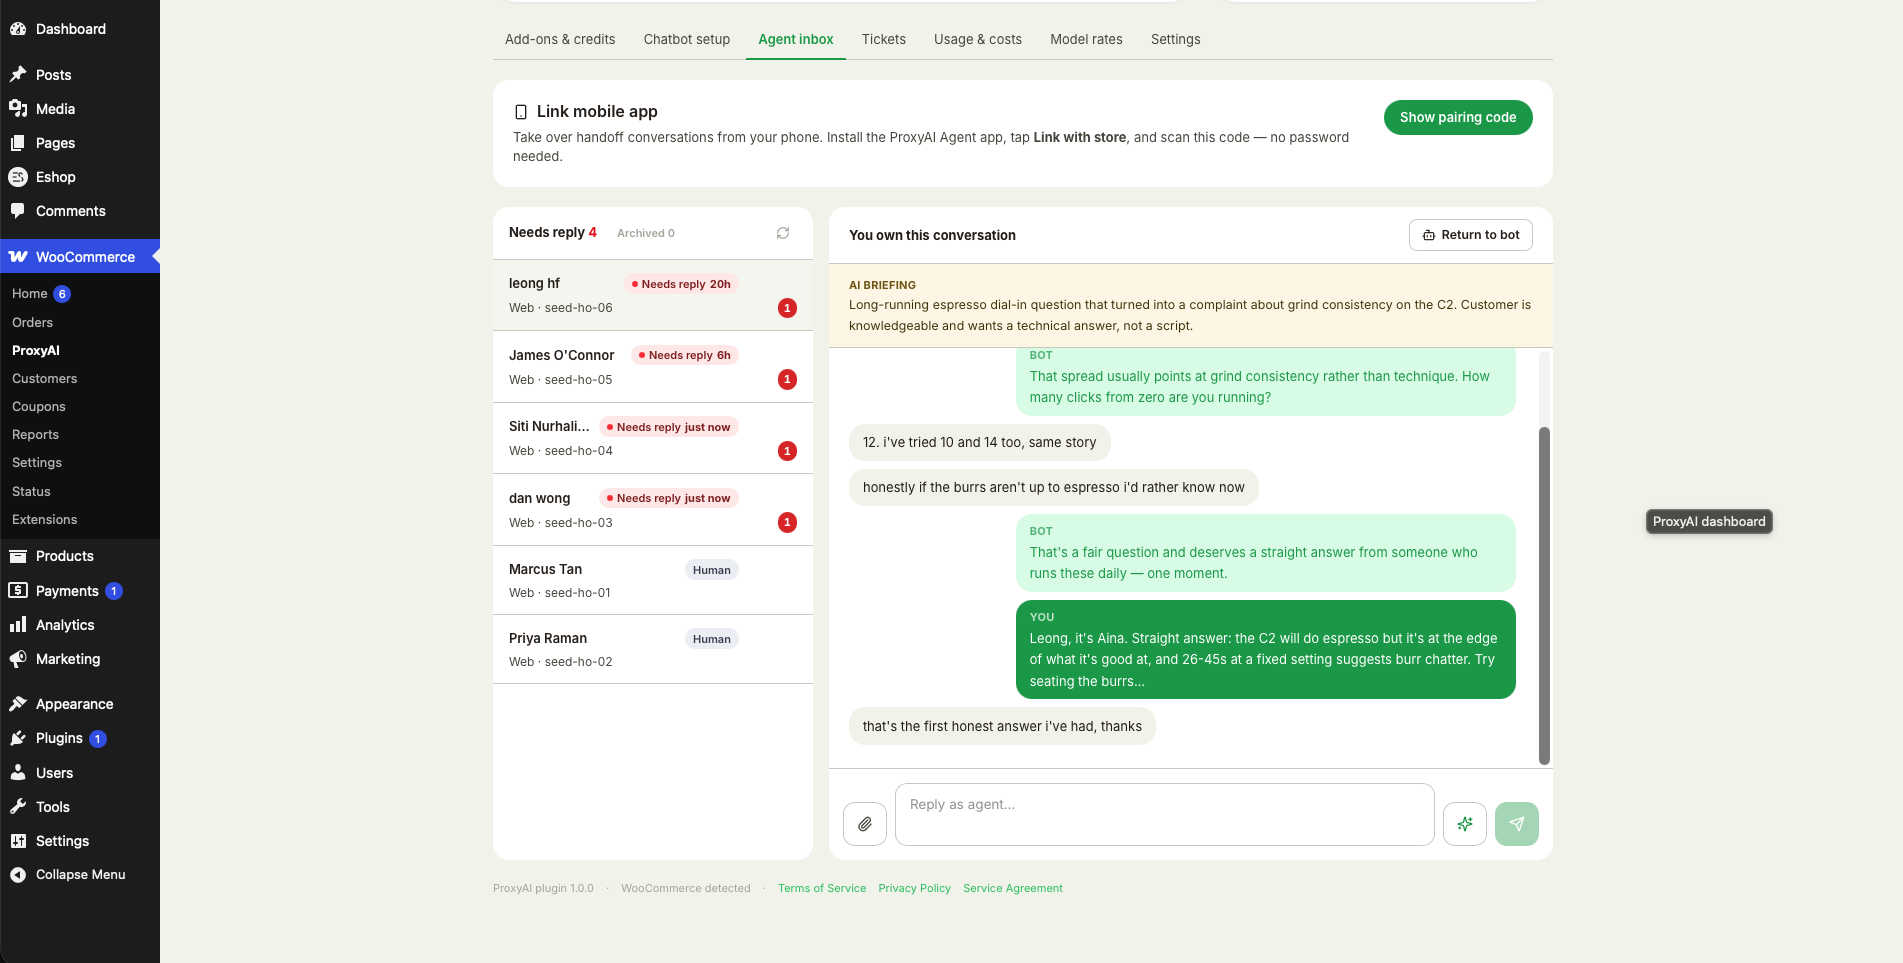Click into the Reply as agent field
The height and width of the screenshot is (963, 1903).
pos(1165,814)
